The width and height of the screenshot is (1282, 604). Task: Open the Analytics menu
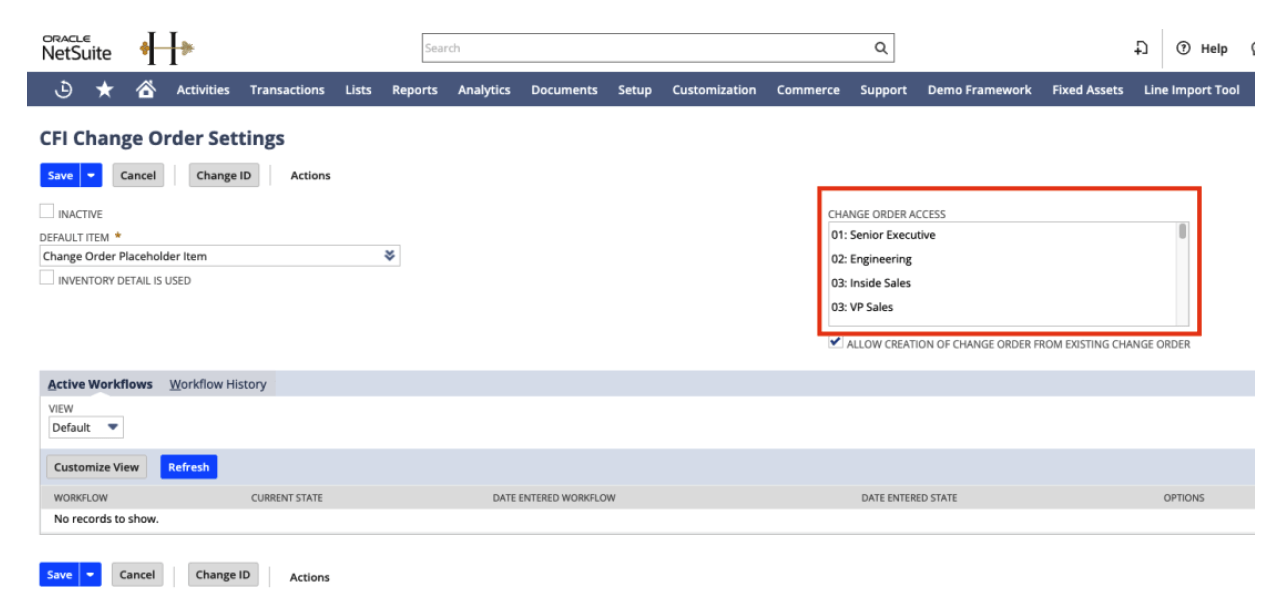484,90
